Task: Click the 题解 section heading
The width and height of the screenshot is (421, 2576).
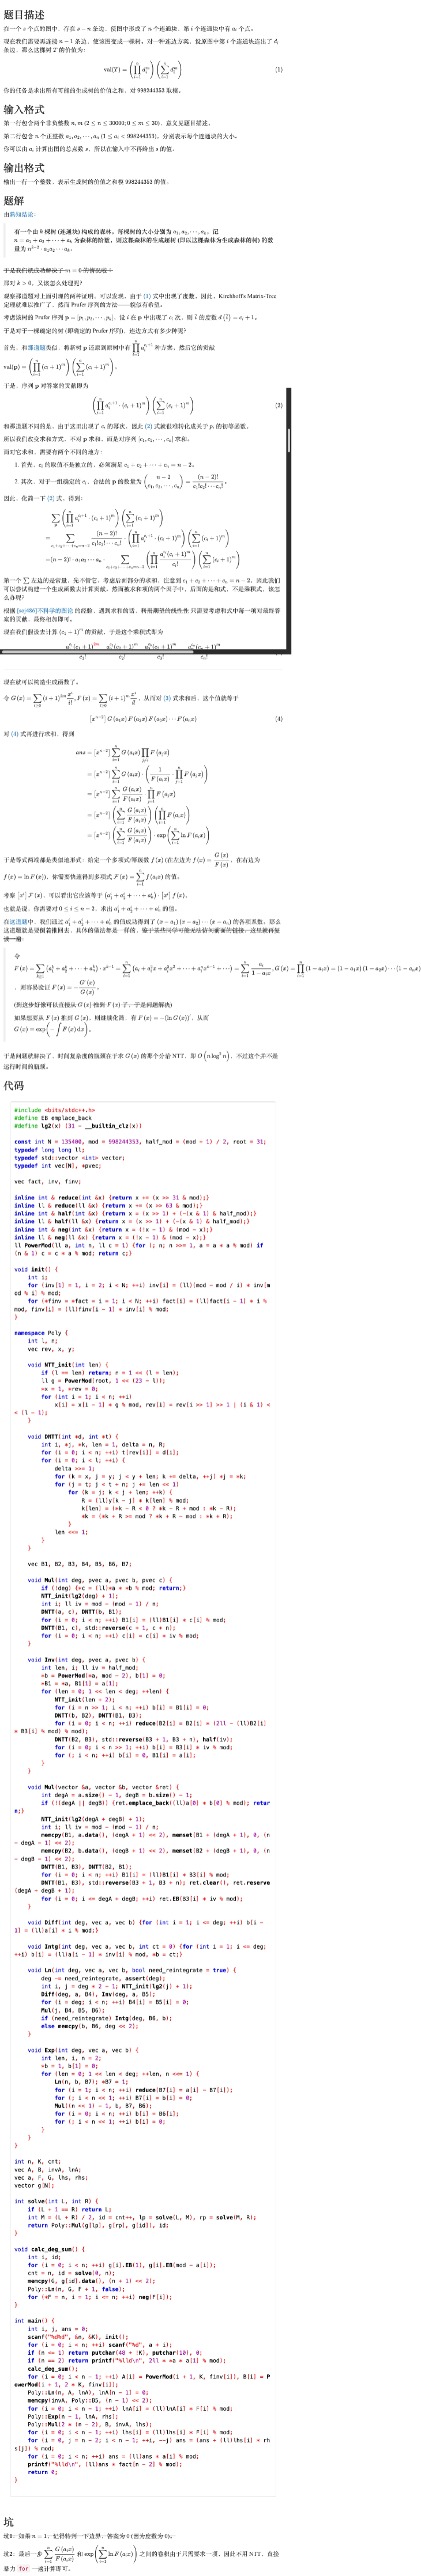Action: (14, 200)
